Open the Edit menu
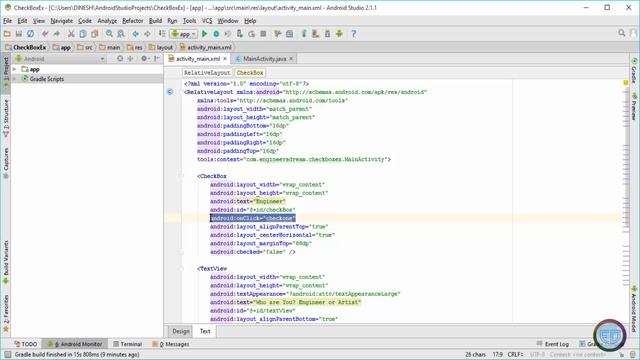Viewport: 640px width, 360px height. coord(22,21)
